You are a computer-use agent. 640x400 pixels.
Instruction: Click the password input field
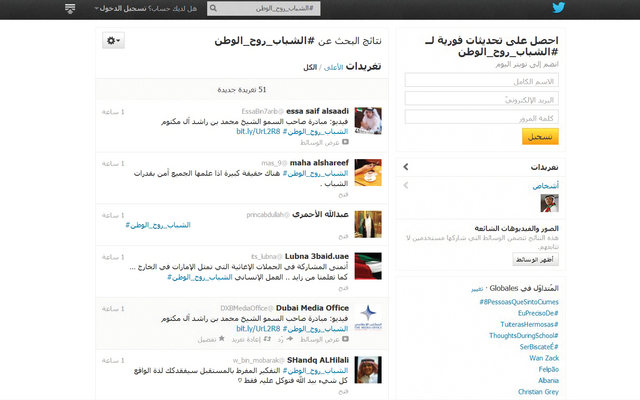point(482,117)
